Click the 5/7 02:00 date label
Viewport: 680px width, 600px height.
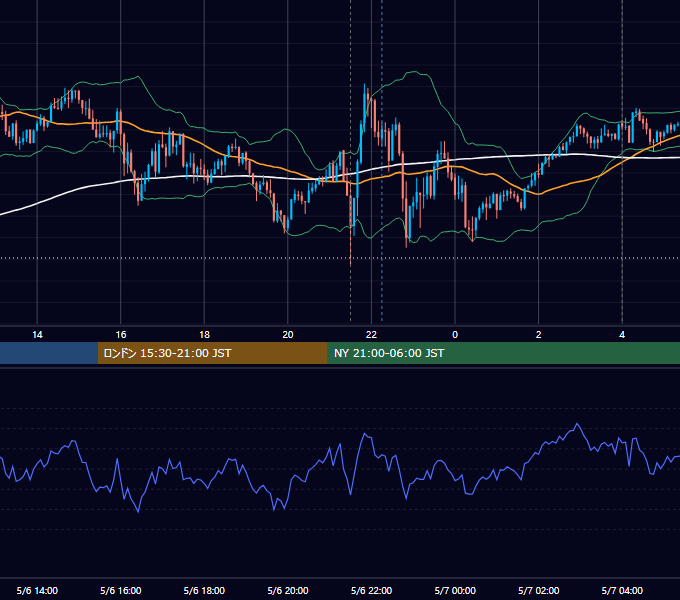pos(539,590)
